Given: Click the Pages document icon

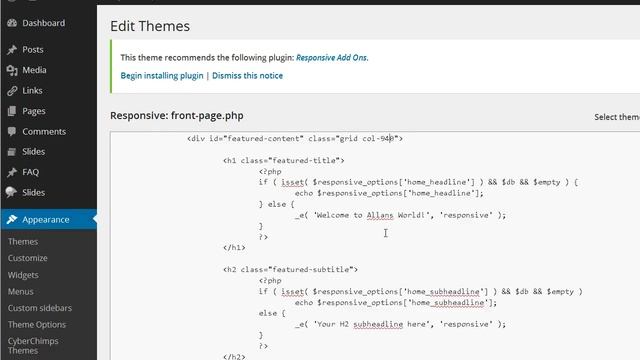Looking at the screenshot, I should point(12,111).
